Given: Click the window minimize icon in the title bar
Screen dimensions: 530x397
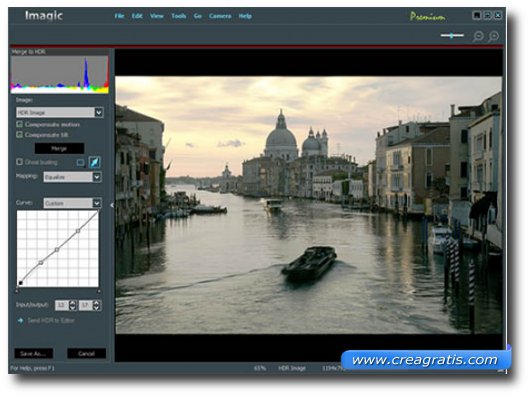Looking at the screenshot, I should [x=487, y=15].
